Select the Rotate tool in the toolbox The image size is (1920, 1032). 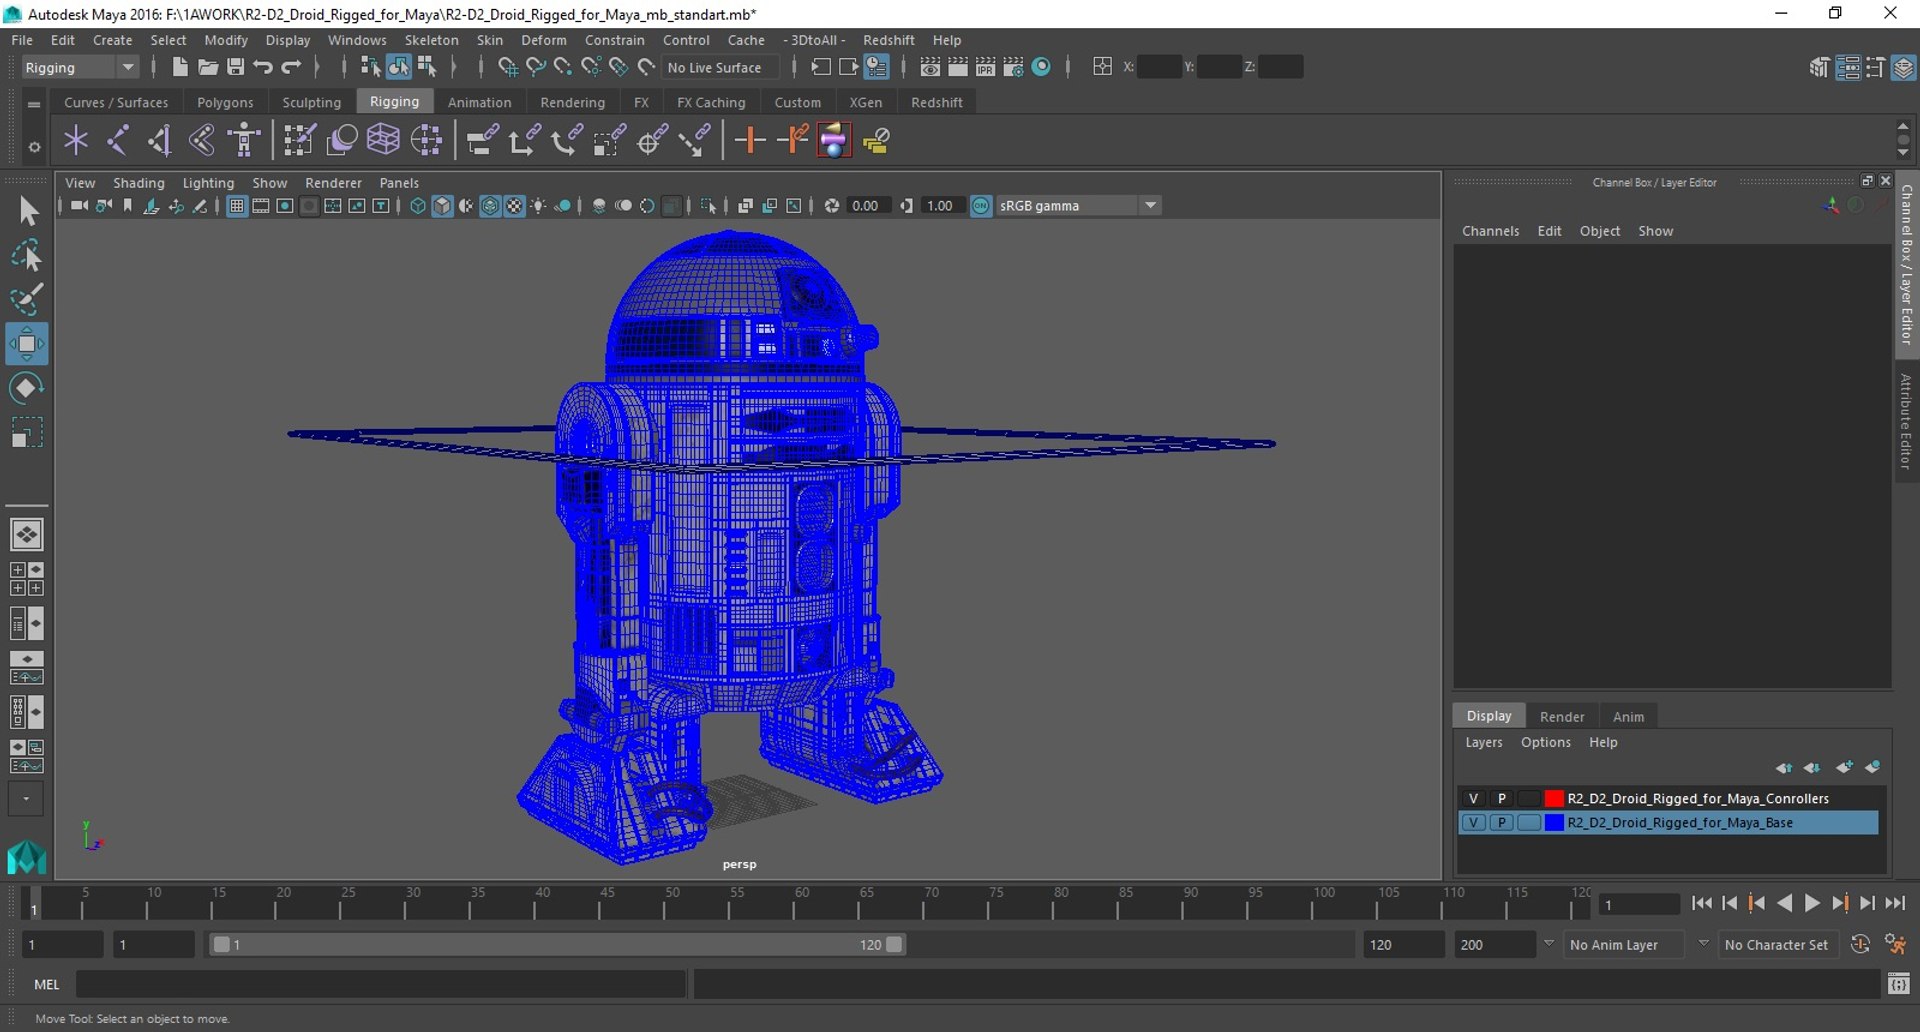27,388
